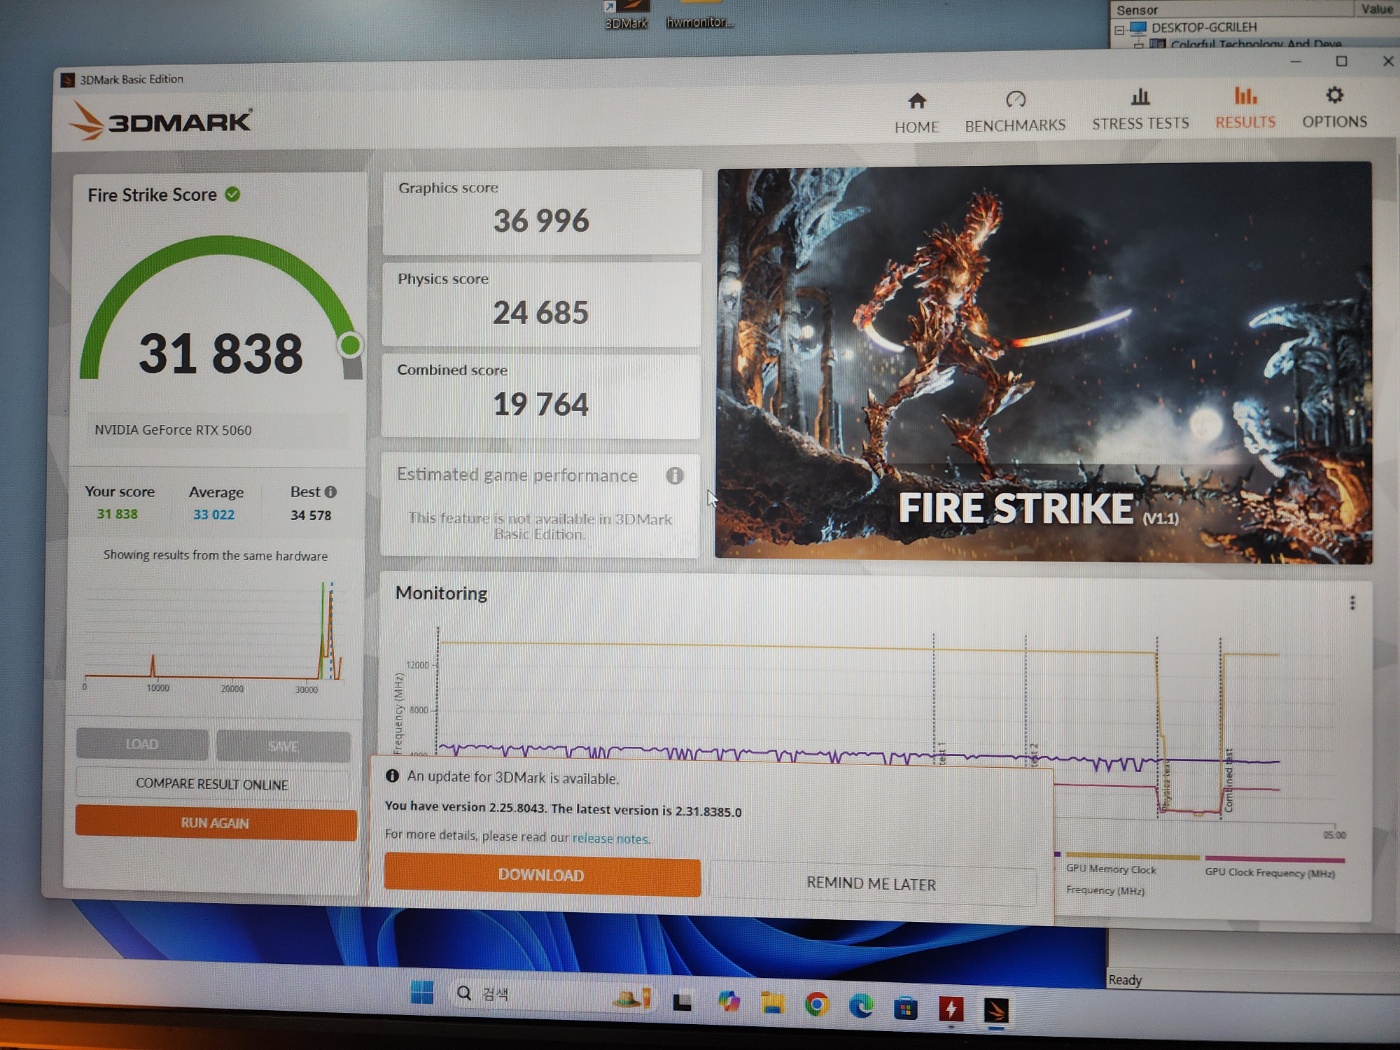Click COMPARE RESULT ONLINE

point(212,784)
